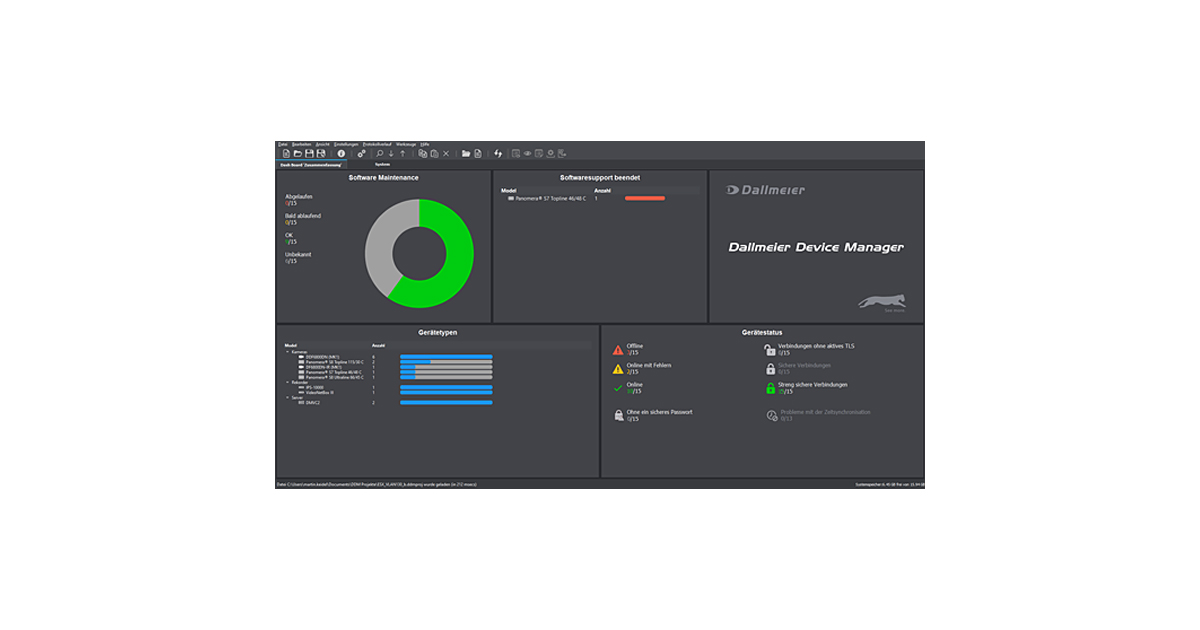
Task: Click the magnifier search icon
Action: 379,153
